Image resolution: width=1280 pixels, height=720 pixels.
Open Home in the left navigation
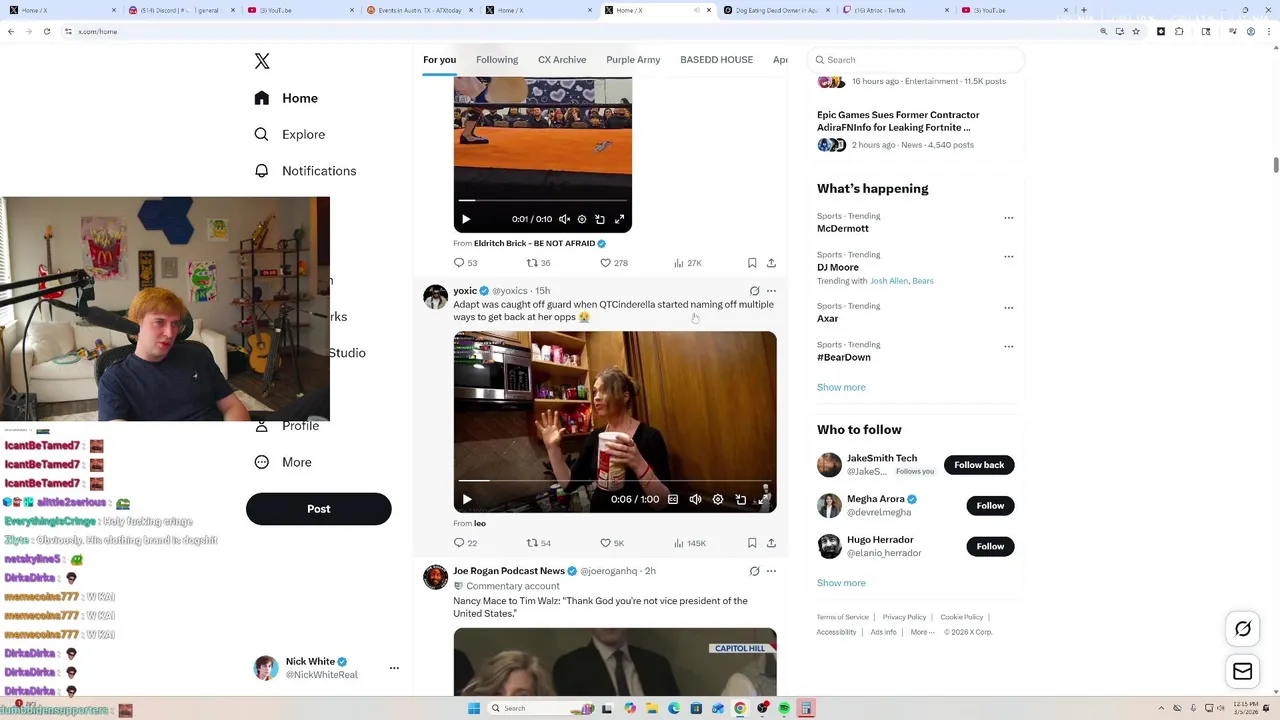(286, 98)
